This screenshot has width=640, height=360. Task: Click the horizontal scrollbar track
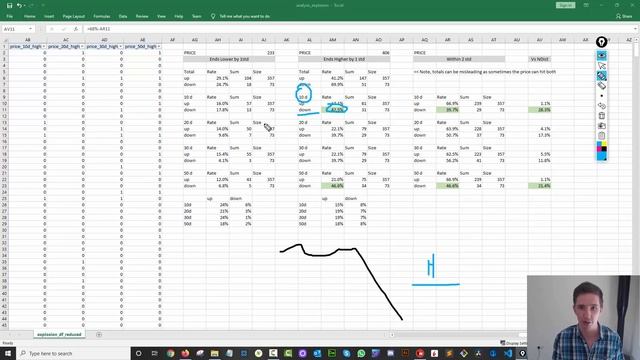pos(457,335)
